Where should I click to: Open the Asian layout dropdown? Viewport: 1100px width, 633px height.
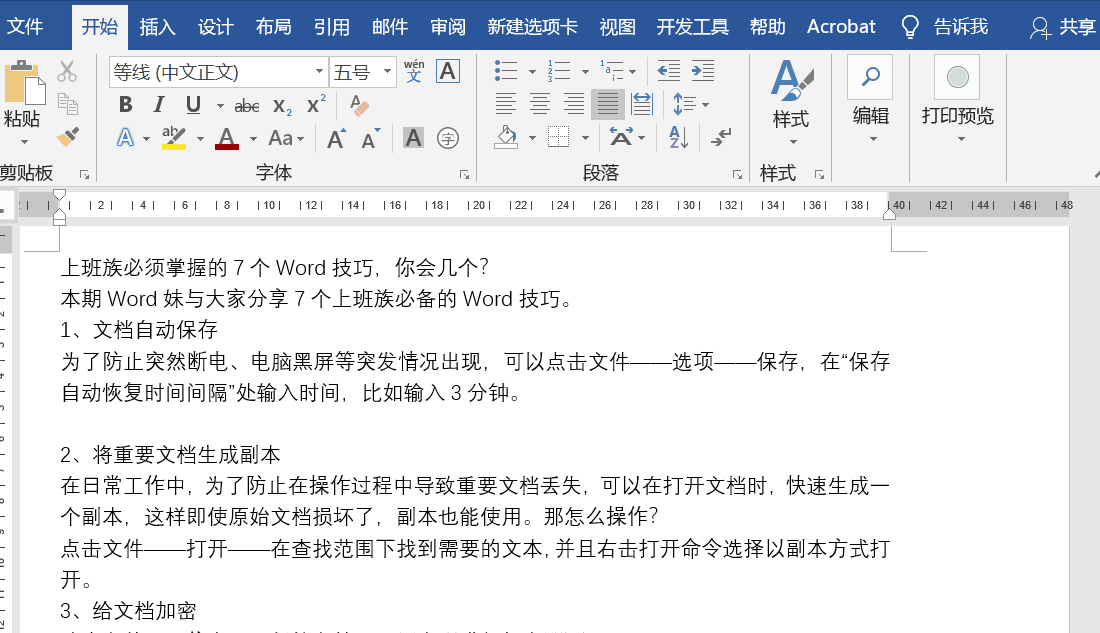(627, 137)
